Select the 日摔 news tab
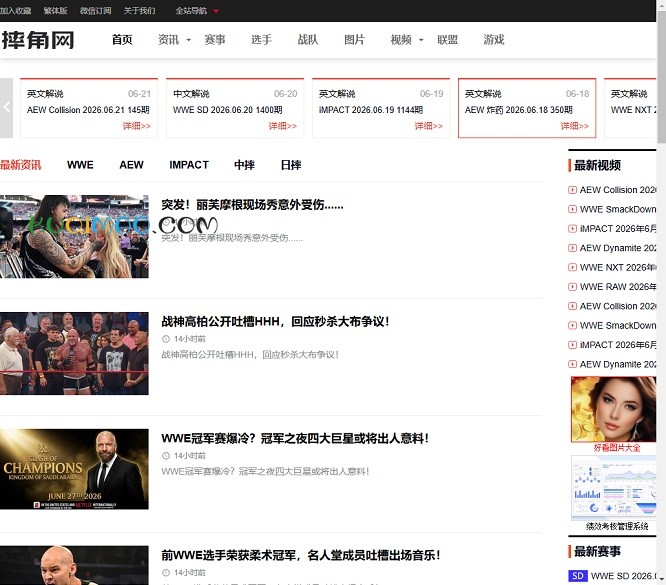 point(291,165)
